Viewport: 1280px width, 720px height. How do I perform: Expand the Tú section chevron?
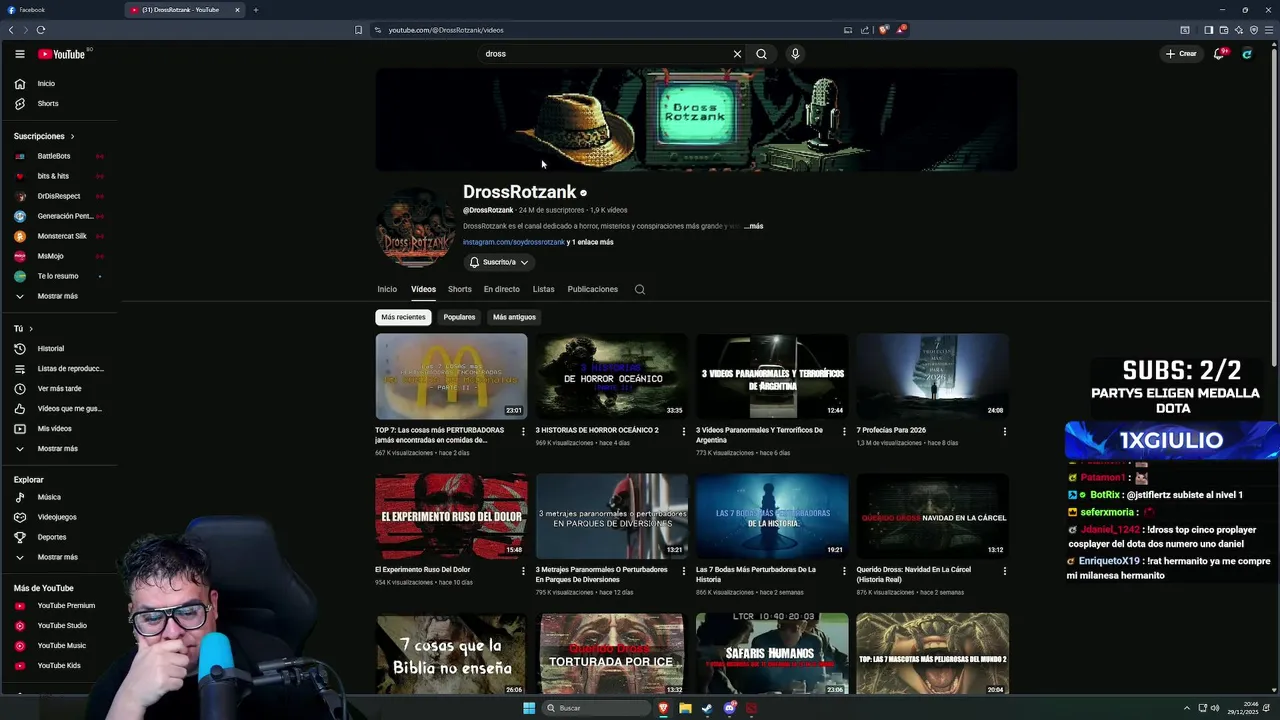31,329
